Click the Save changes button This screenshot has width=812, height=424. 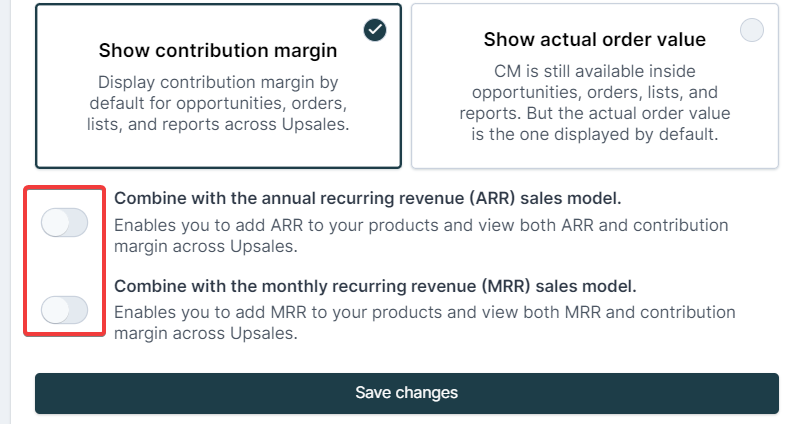coord(407,393)
